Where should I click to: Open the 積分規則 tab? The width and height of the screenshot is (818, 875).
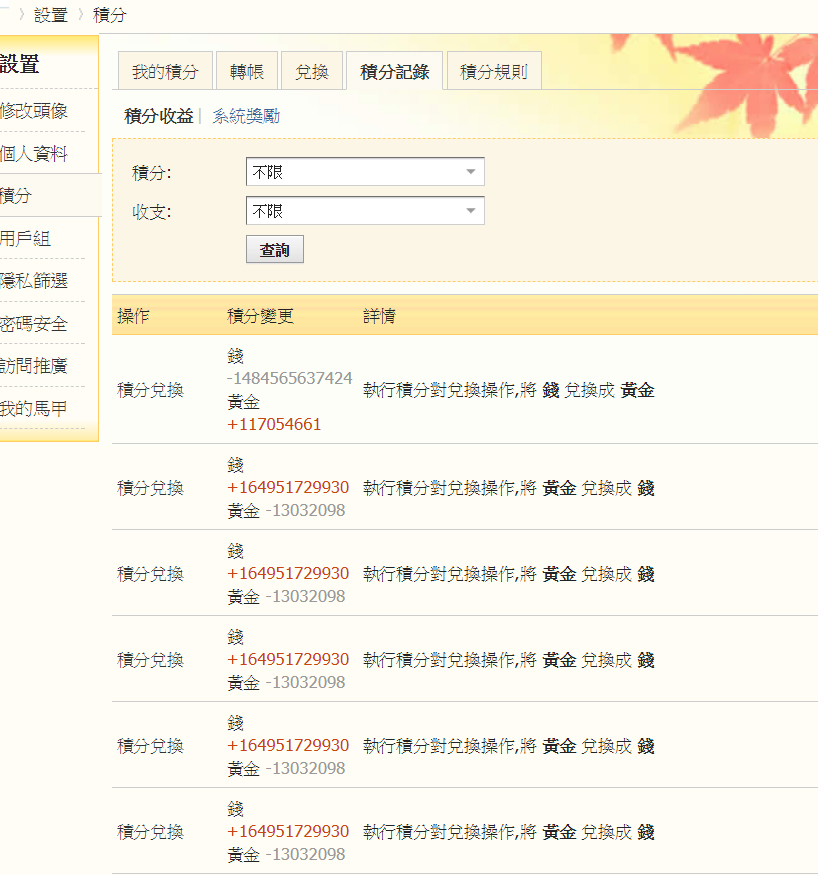(493, 72)
